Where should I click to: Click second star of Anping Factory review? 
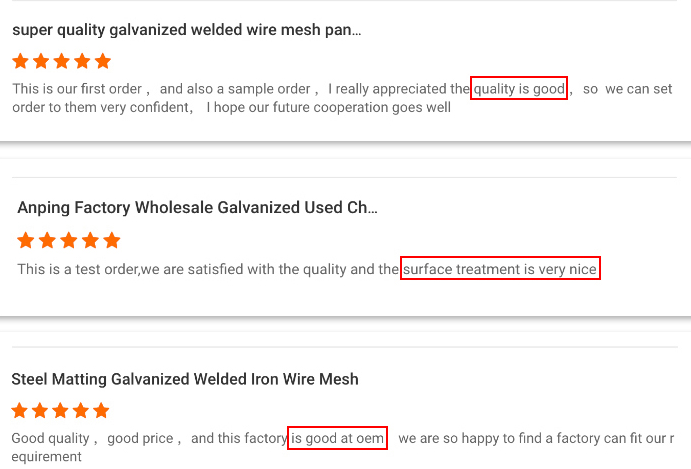tap(48, 240)
